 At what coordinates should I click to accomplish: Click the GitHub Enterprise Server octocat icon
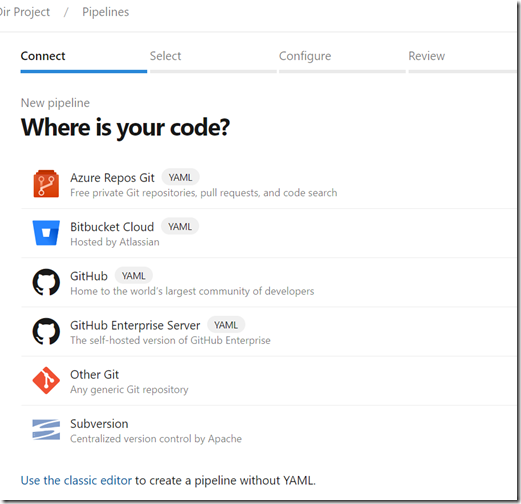click(x=46, y=331)
